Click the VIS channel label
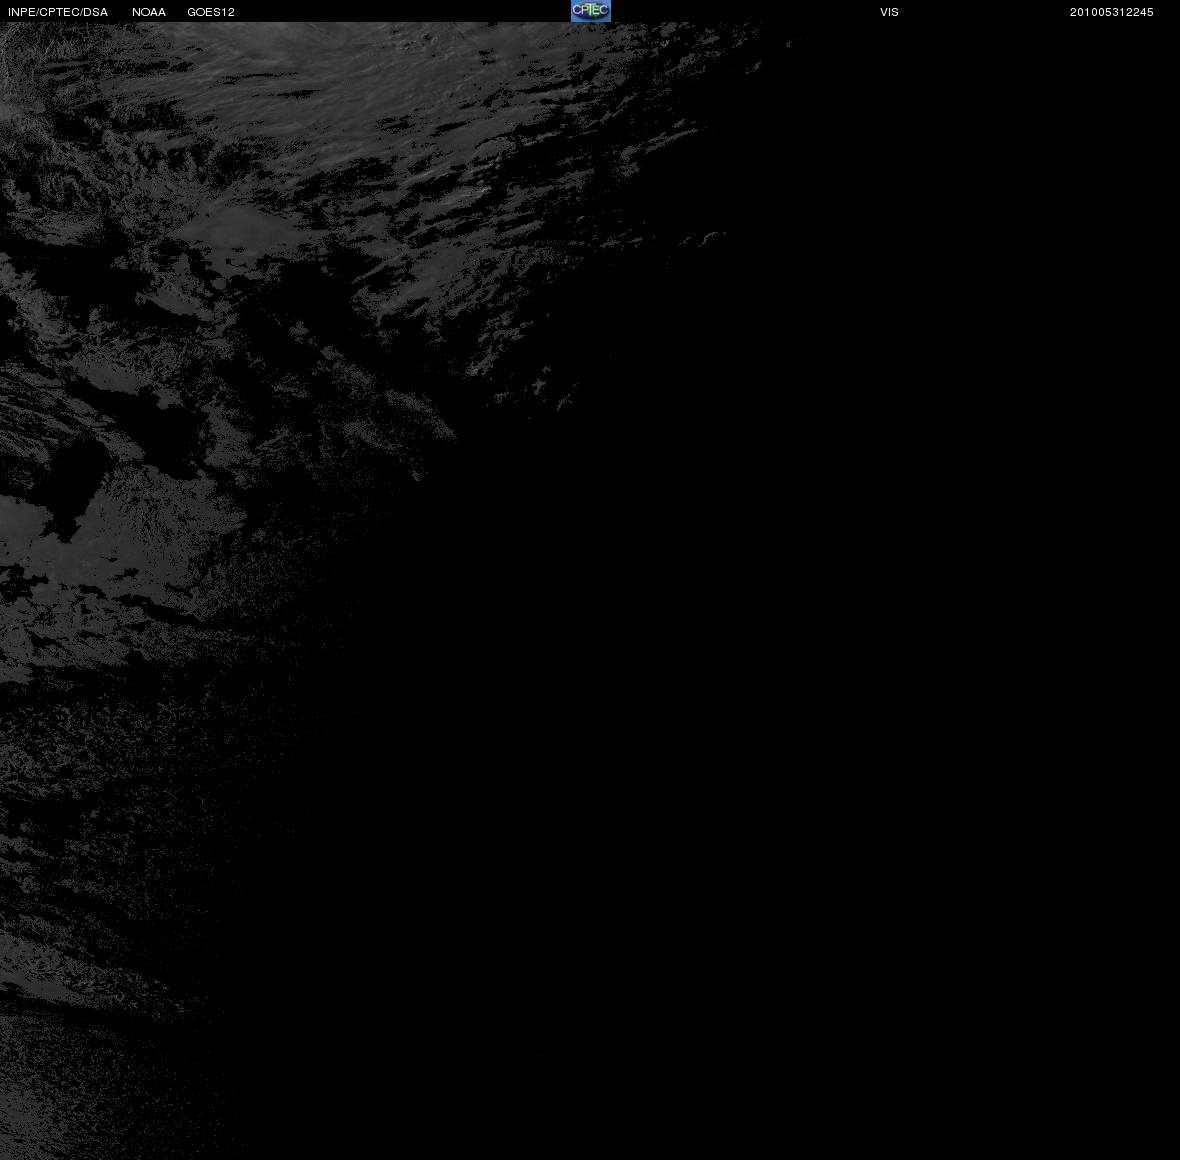Viewport: 1180px width, 1160px height. [x=890, y=12]
